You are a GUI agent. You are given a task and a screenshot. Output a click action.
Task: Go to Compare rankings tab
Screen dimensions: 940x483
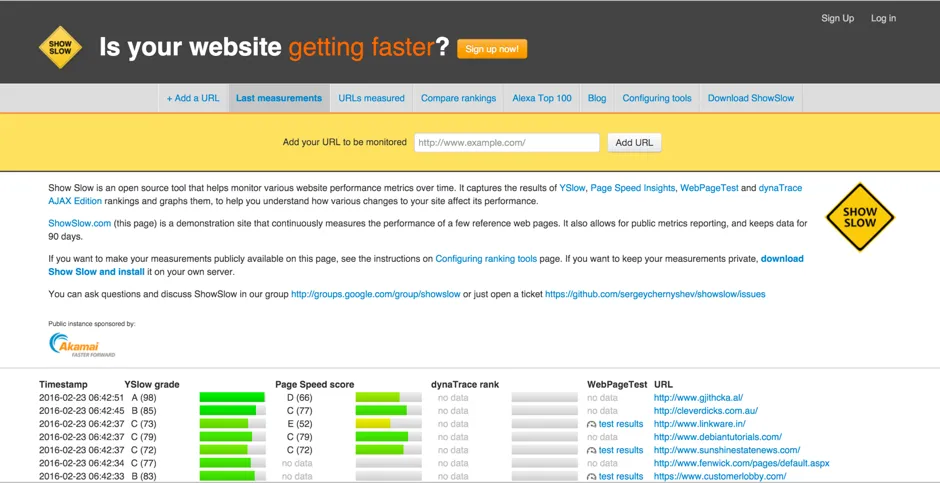click(458, 98)
